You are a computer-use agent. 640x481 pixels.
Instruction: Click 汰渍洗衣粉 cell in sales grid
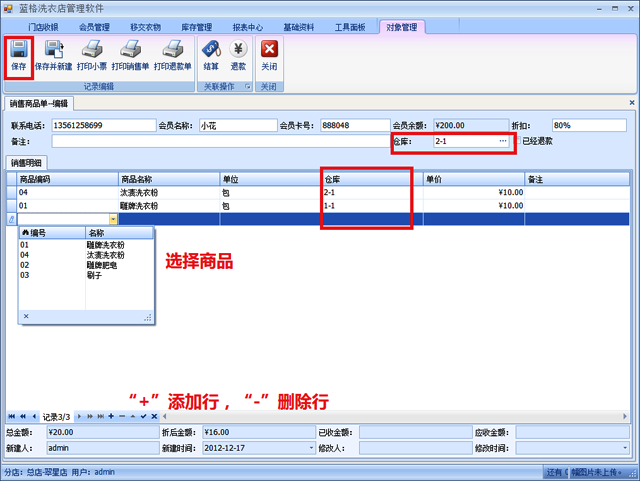pyautogui.click(x=169, y=192)
